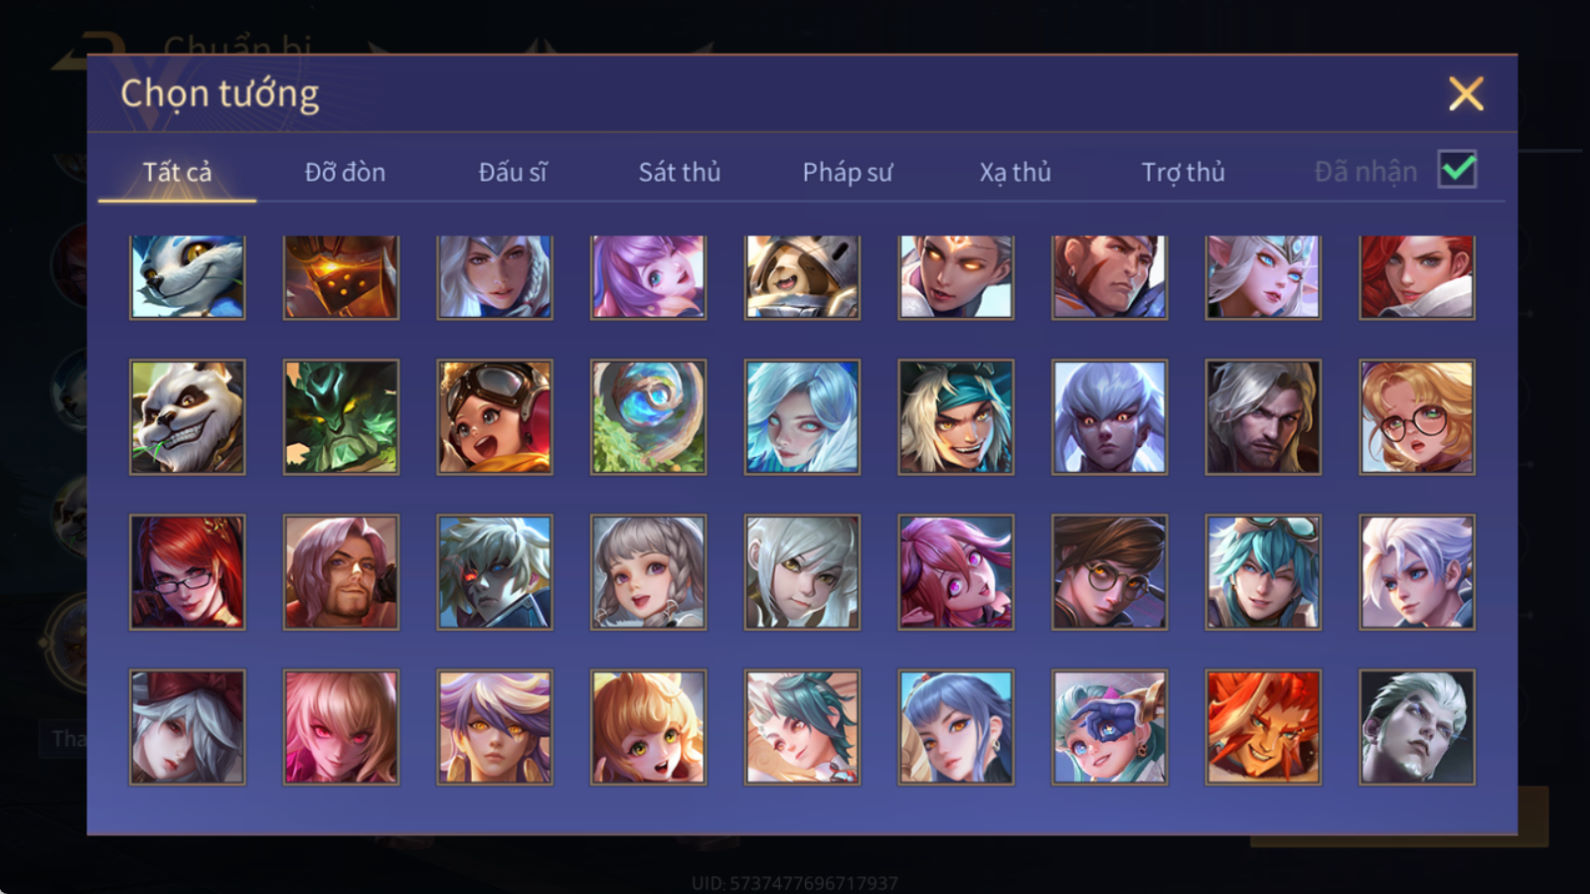Pick the hero wearing blue eye patch
Screen dimensions: 1590x894
tap(1109, 727)
